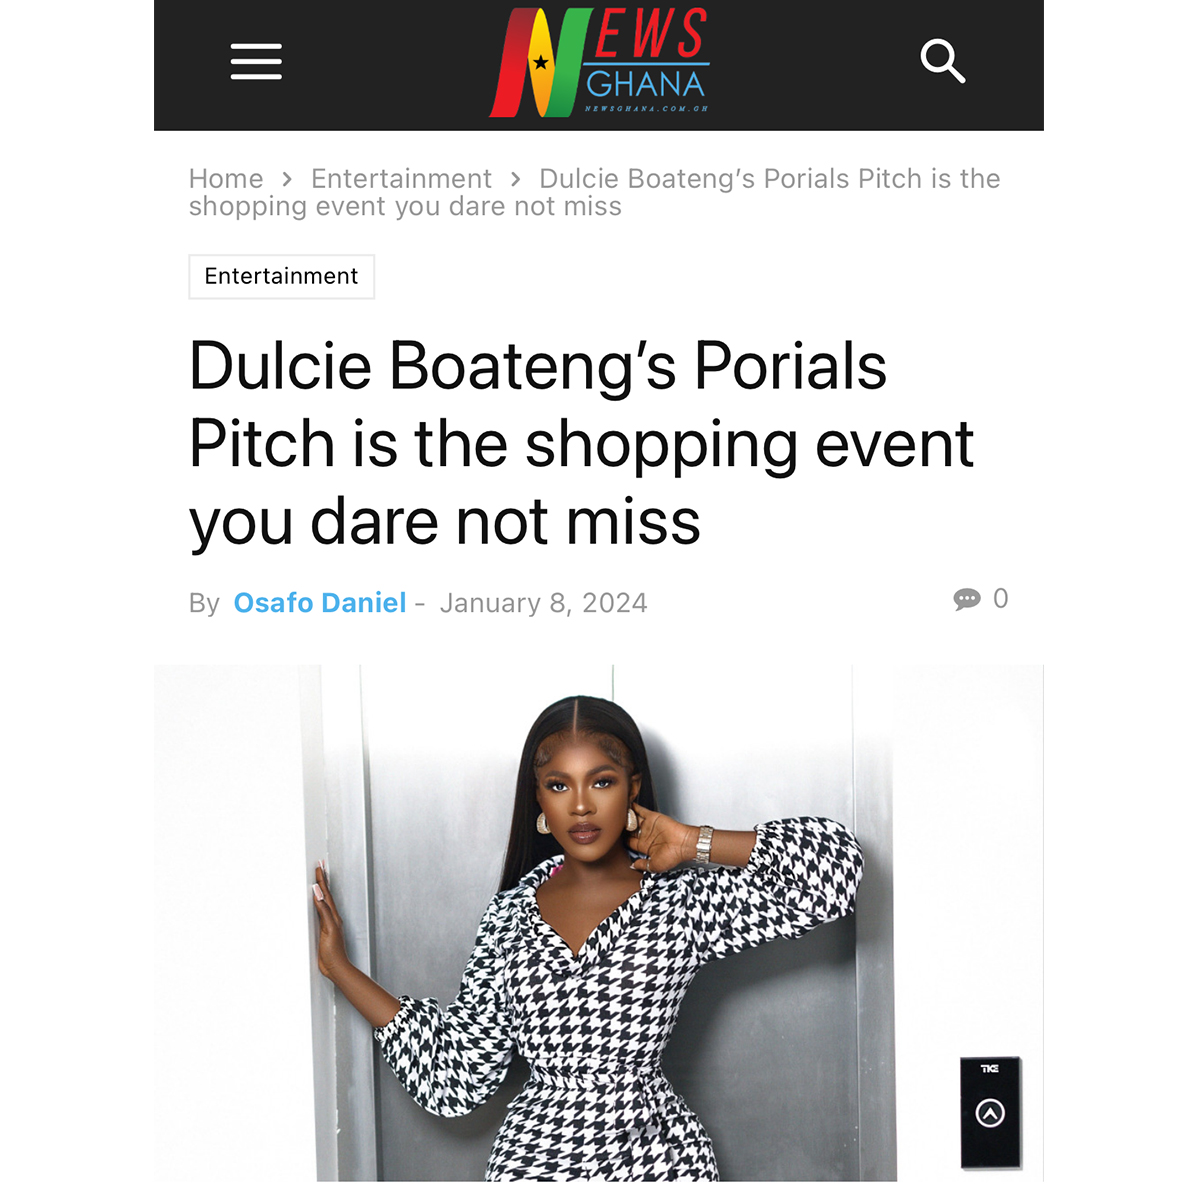The height and width of the screenshot is (1200, 1200).
Task: Click the chevron after Entertainment breadcrumb
Action: (x=515, y=179)
